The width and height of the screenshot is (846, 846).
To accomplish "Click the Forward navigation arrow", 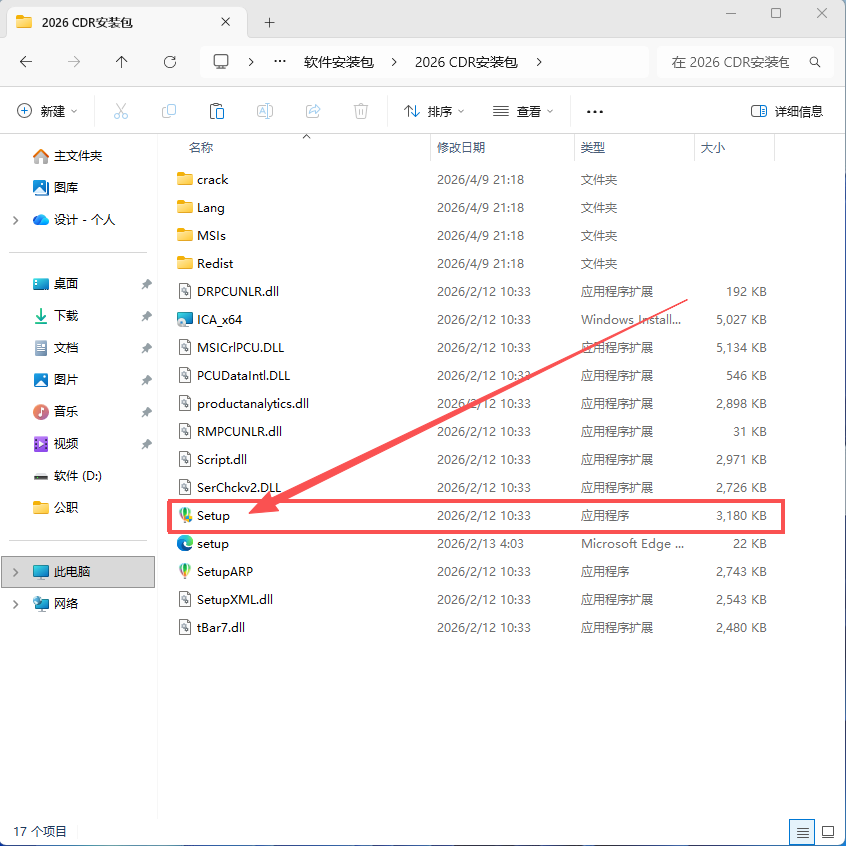I will click(x=74, y=62).
